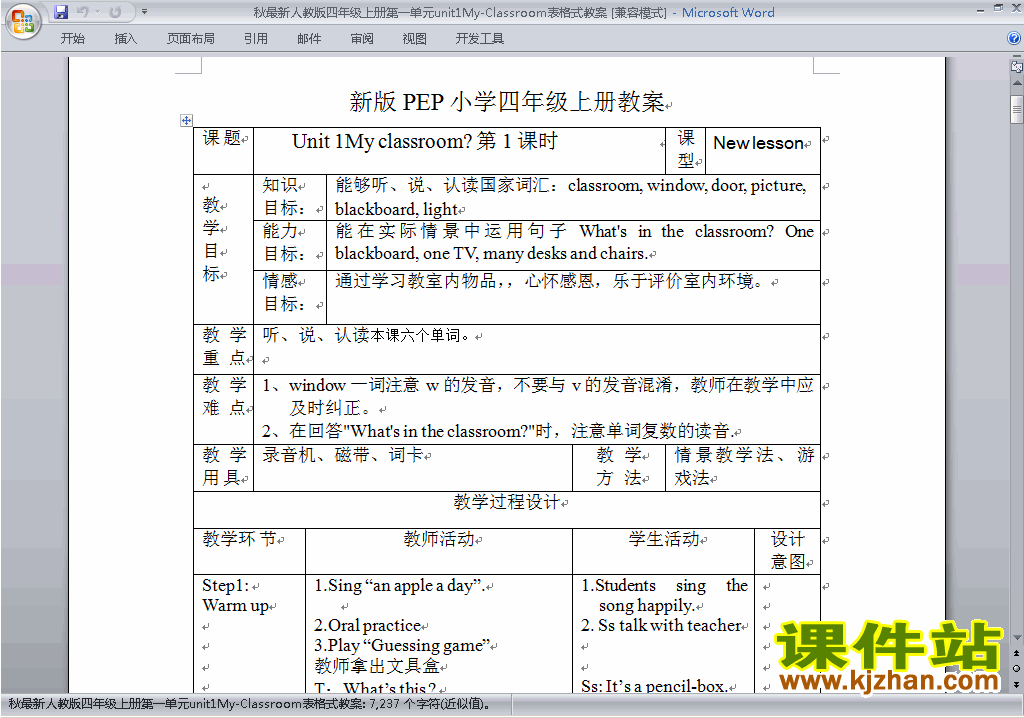Click the 课型 label cell
Viewport: 1024px width, 718px height.
coord(686,149)
